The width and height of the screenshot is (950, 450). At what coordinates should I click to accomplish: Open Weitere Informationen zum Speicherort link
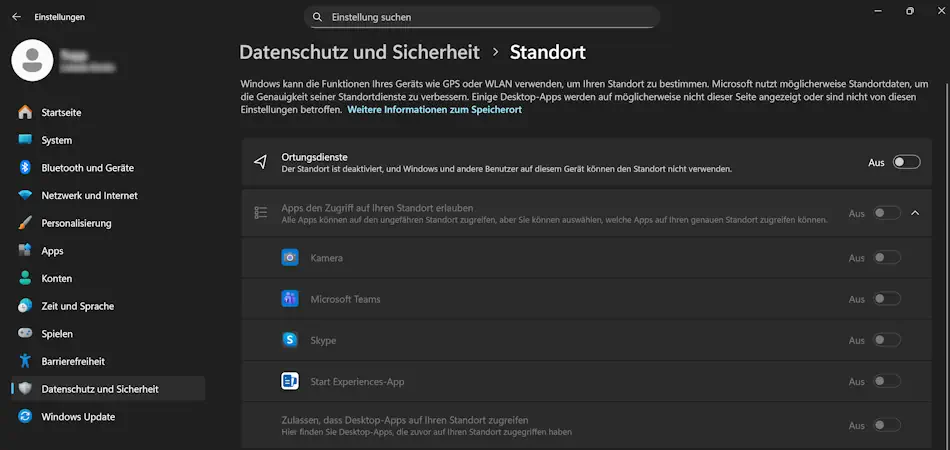pyautogui.click(x=434, y=110)
